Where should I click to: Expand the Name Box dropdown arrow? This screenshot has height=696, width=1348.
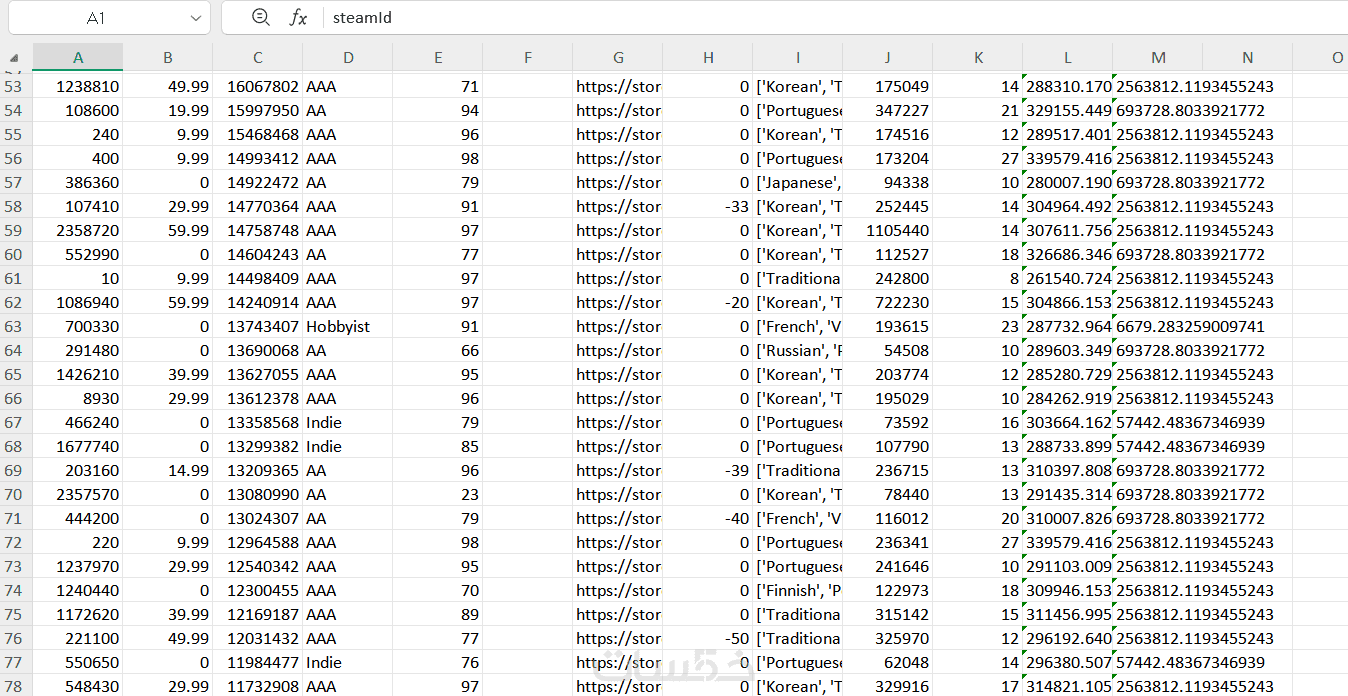(195, 18)
